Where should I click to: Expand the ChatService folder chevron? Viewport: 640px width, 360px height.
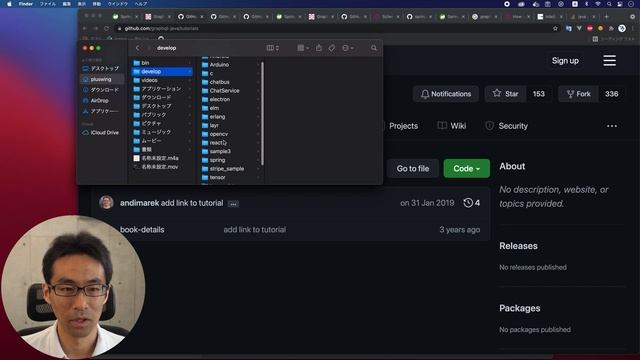click(x=258, y=91)
